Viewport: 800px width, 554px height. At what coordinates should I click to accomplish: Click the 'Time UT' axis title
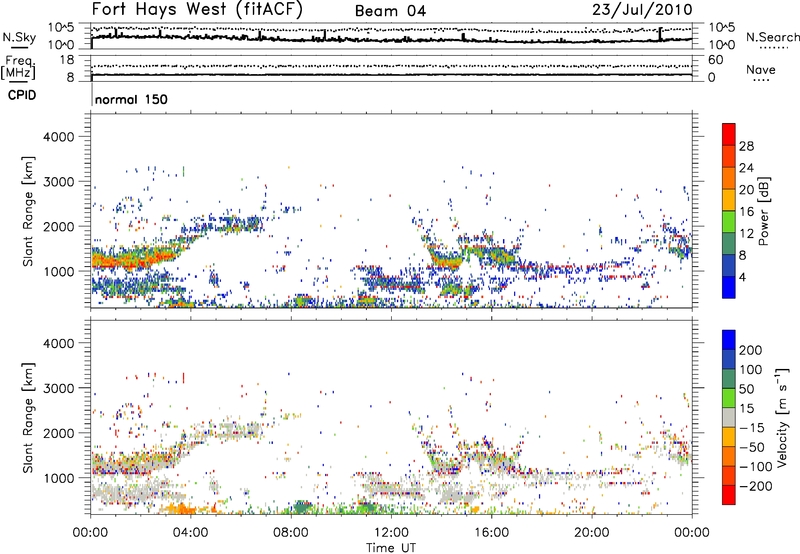pos(391,548)
